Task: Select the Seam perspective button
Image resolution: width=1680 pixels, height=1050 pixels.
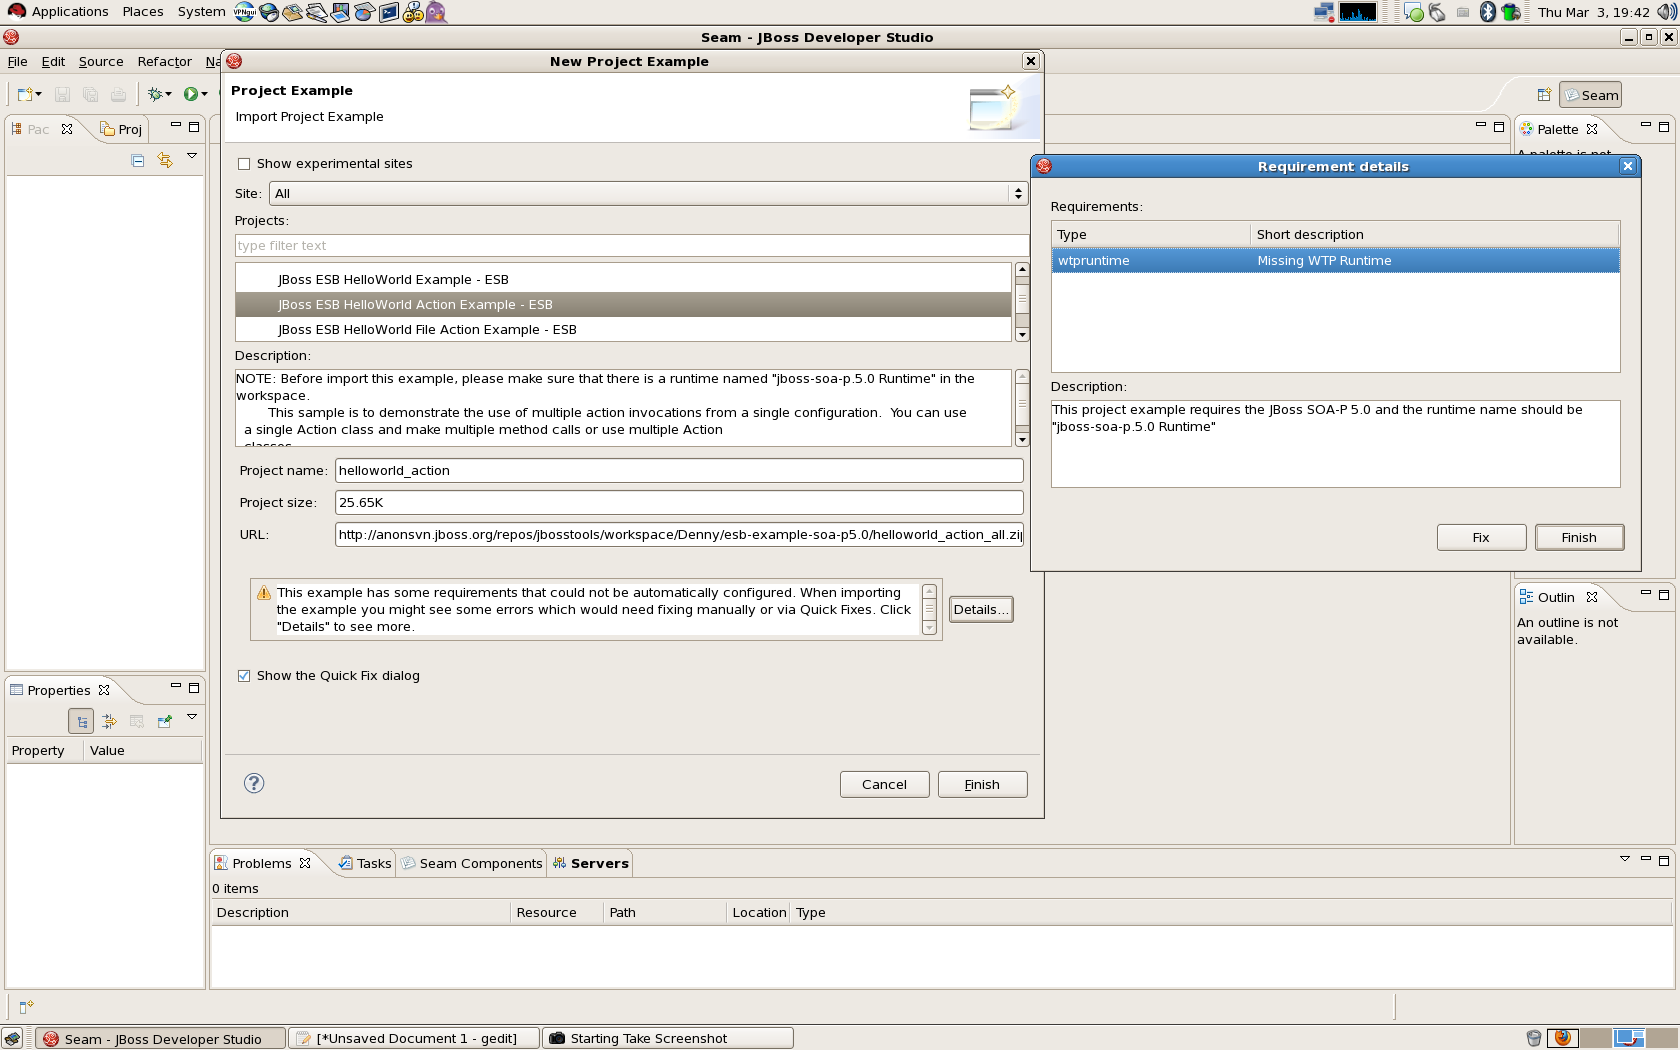Action: click(1591, 95)
